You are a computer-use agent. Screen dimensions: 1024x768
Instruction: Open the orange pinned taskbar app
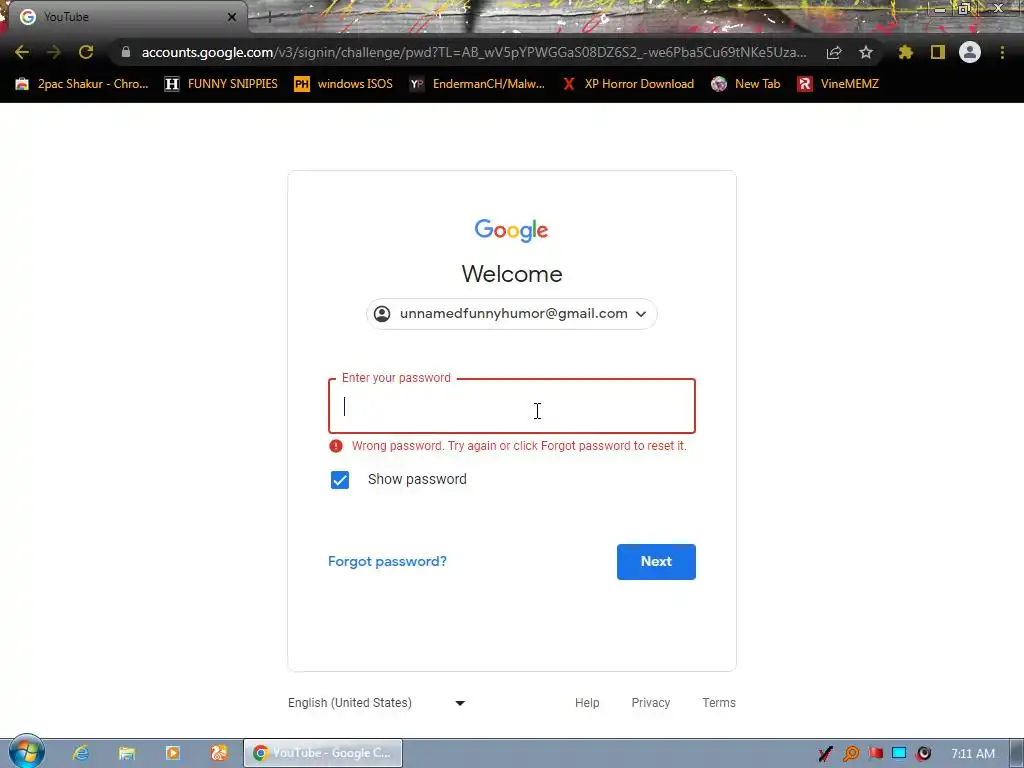point(219,753)
